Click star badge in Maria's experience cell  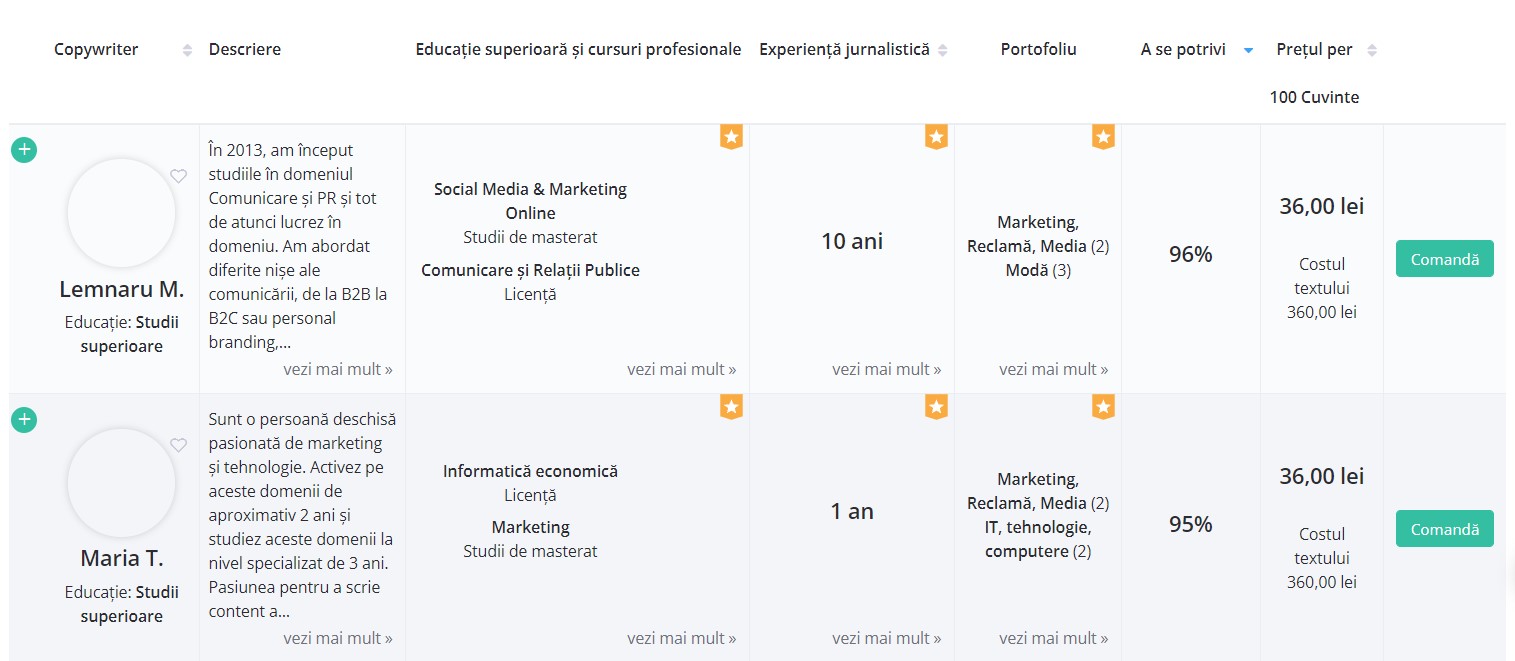coord(936,406)
